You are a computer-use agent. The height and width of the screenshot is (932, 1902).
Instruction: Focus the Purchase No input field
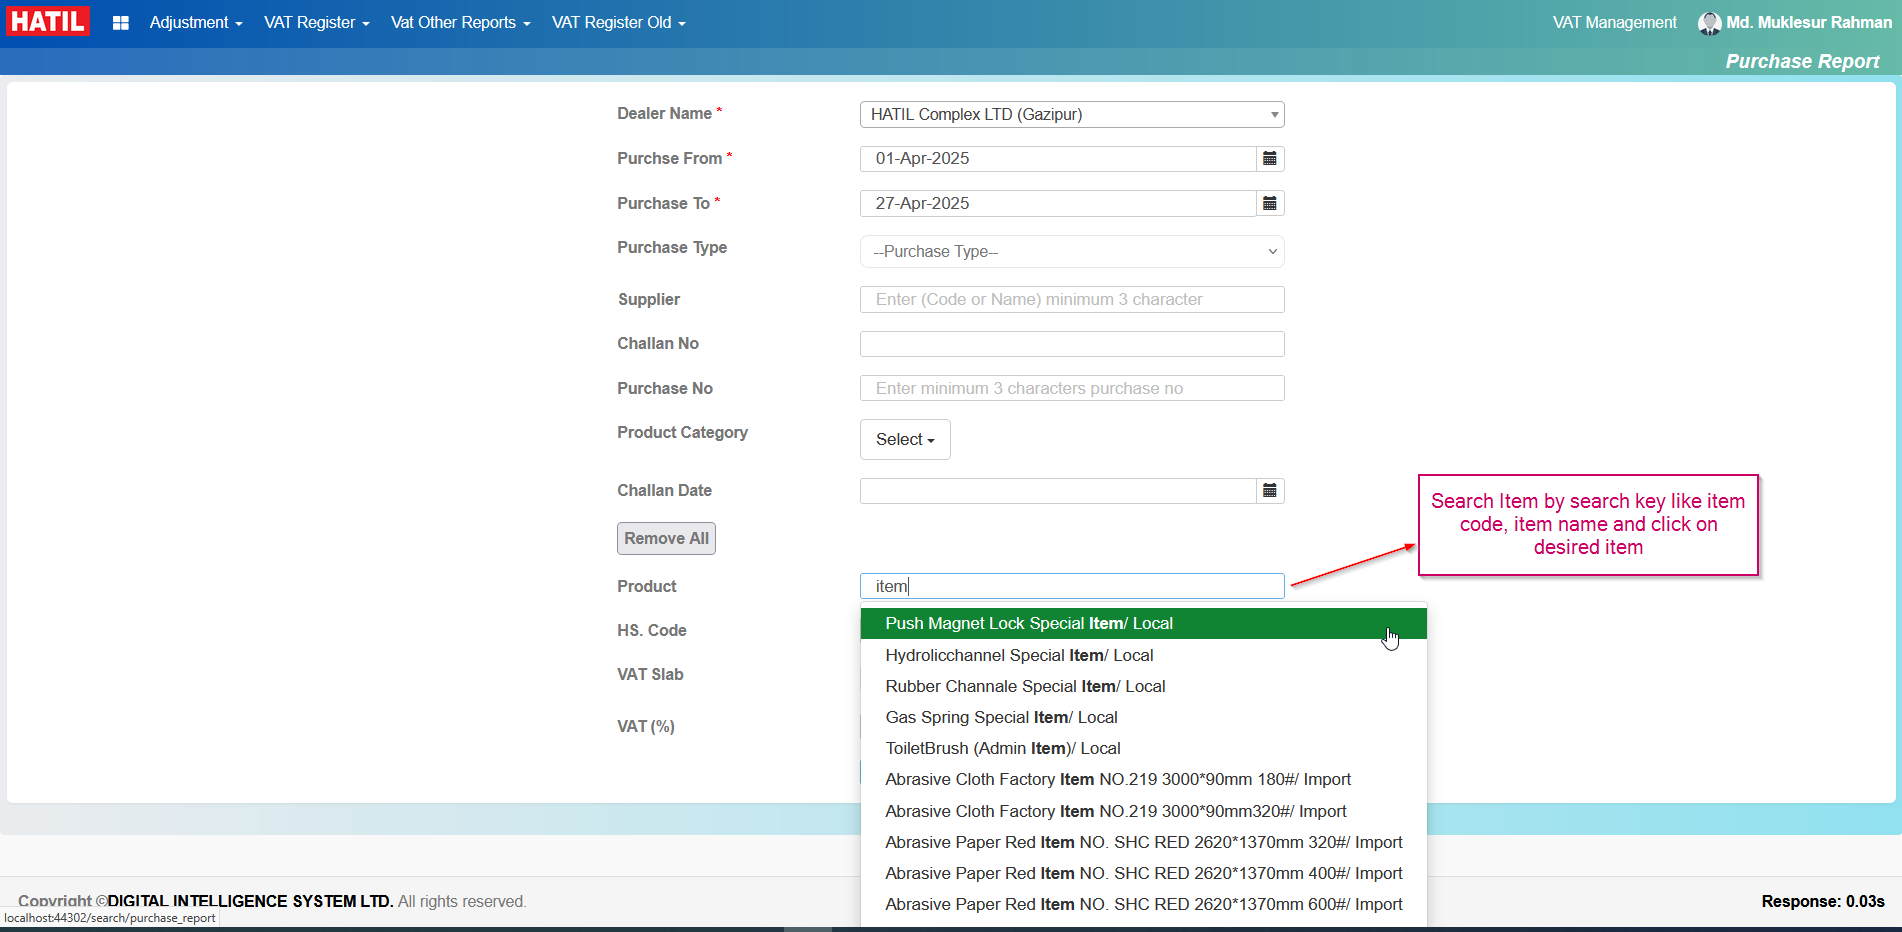click(x=1072, y=389)
